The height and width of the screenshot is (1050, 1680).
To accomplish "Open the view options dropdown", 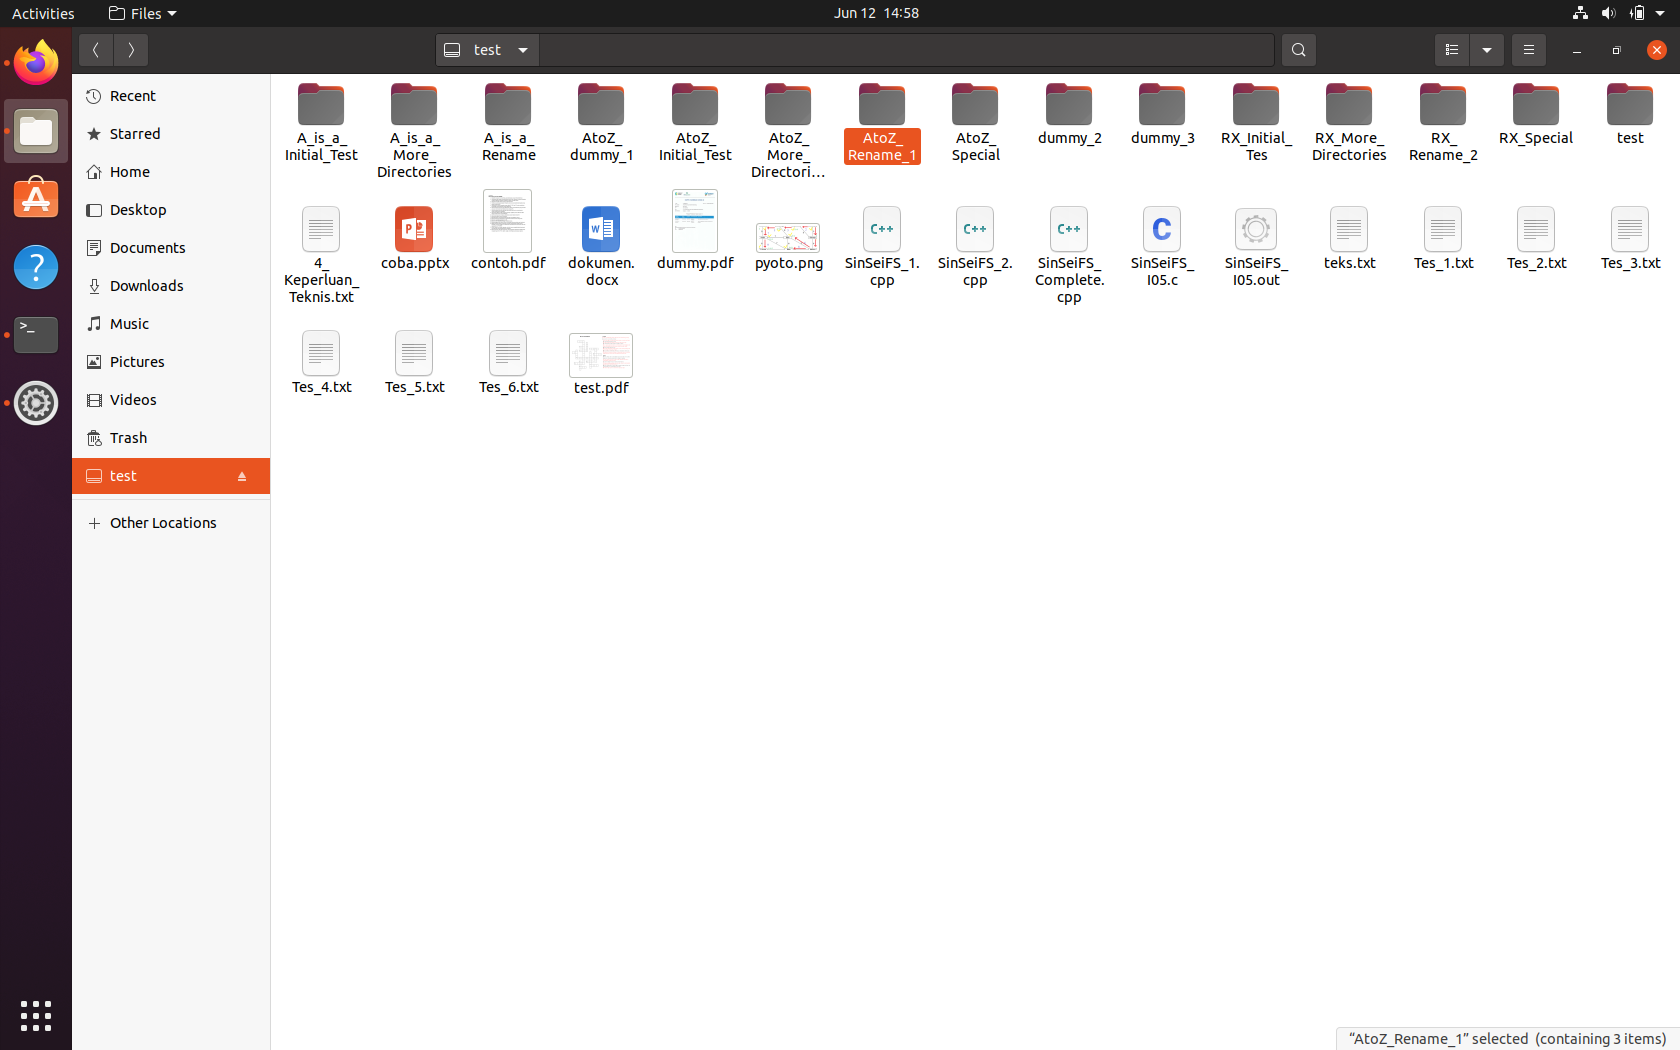I will 1487,50.
